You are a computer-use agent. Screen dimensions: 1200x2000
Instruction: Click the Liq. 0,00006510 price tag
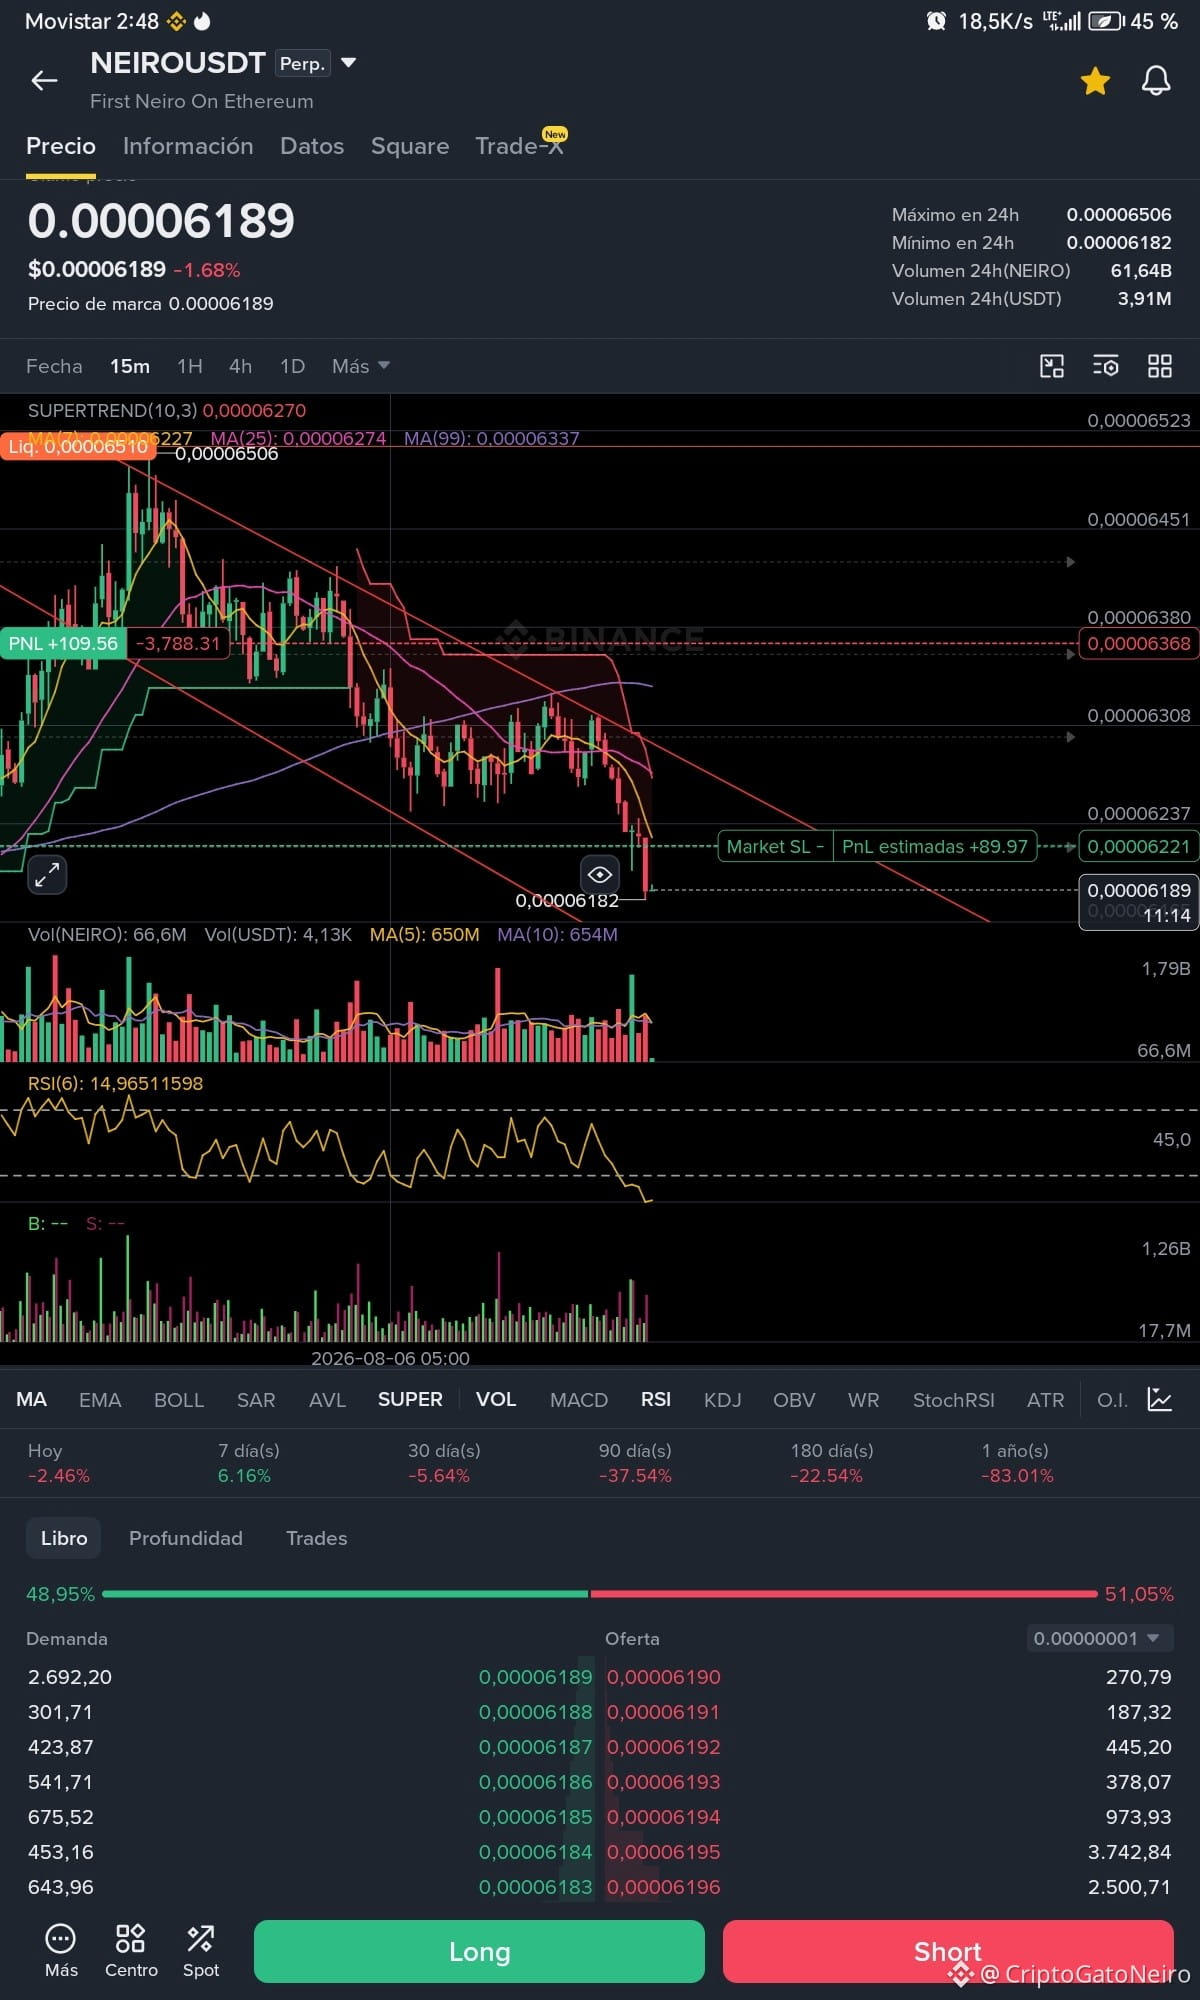click(78, 446)
